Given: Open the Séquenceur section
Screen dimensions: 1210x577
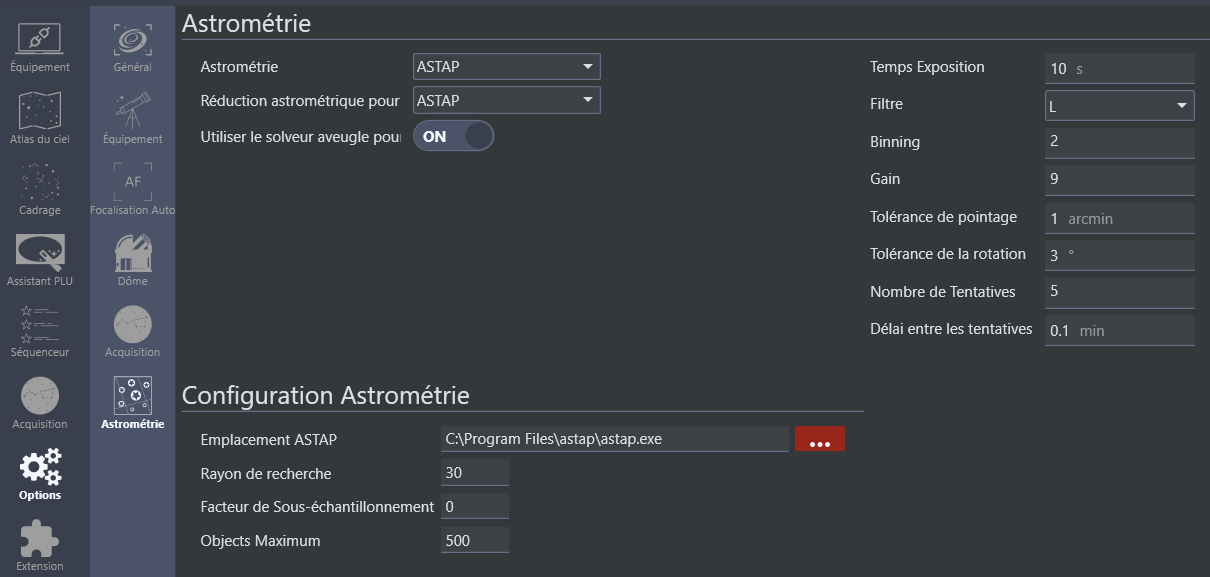Looking at the screenshot, I should tap(40, 330).
